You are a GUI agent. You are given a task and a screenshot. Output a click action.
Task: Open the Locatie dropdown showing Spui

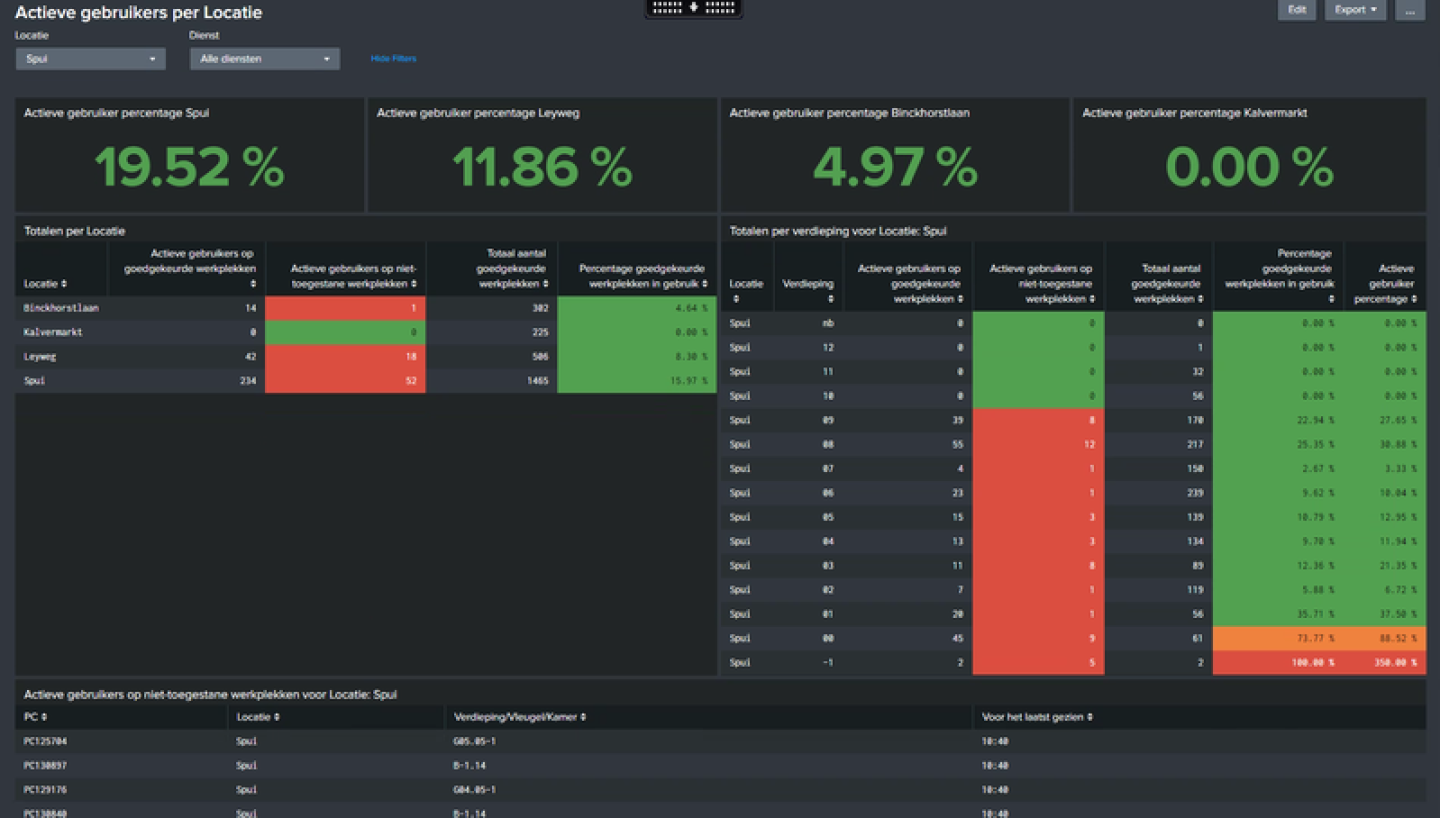pyautogui.click(x=90, y=59)
